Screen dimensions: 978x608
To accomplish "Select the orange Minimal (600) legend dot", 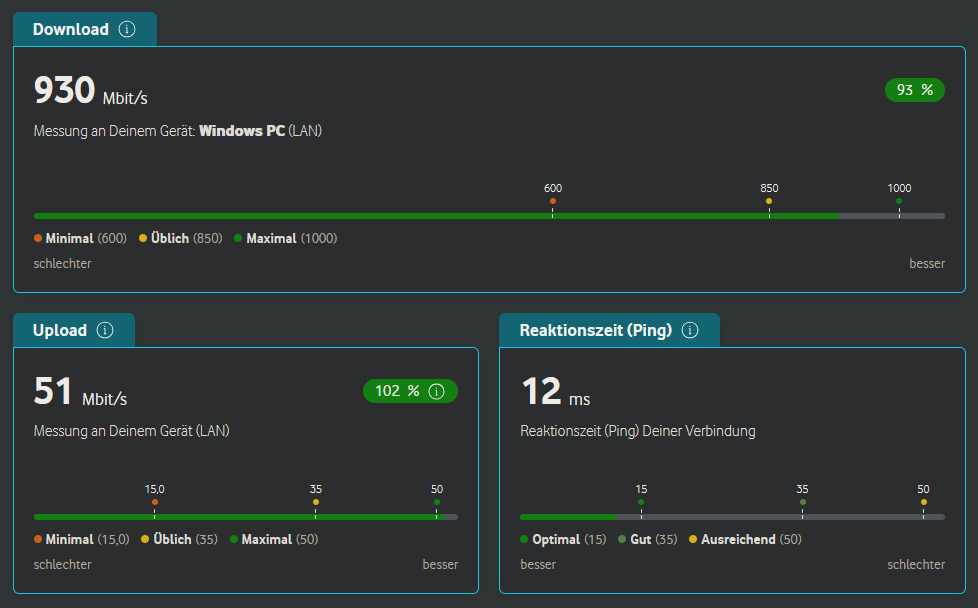I will (37, 238).
